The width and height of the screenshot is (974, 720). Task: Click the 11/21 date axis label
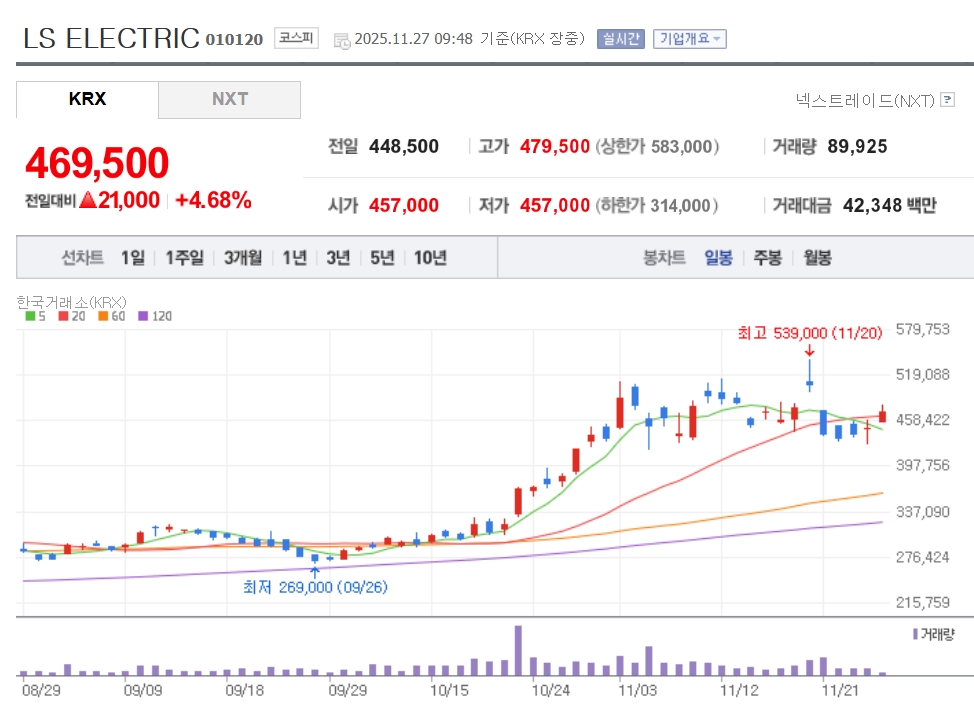tap(840, 690)
